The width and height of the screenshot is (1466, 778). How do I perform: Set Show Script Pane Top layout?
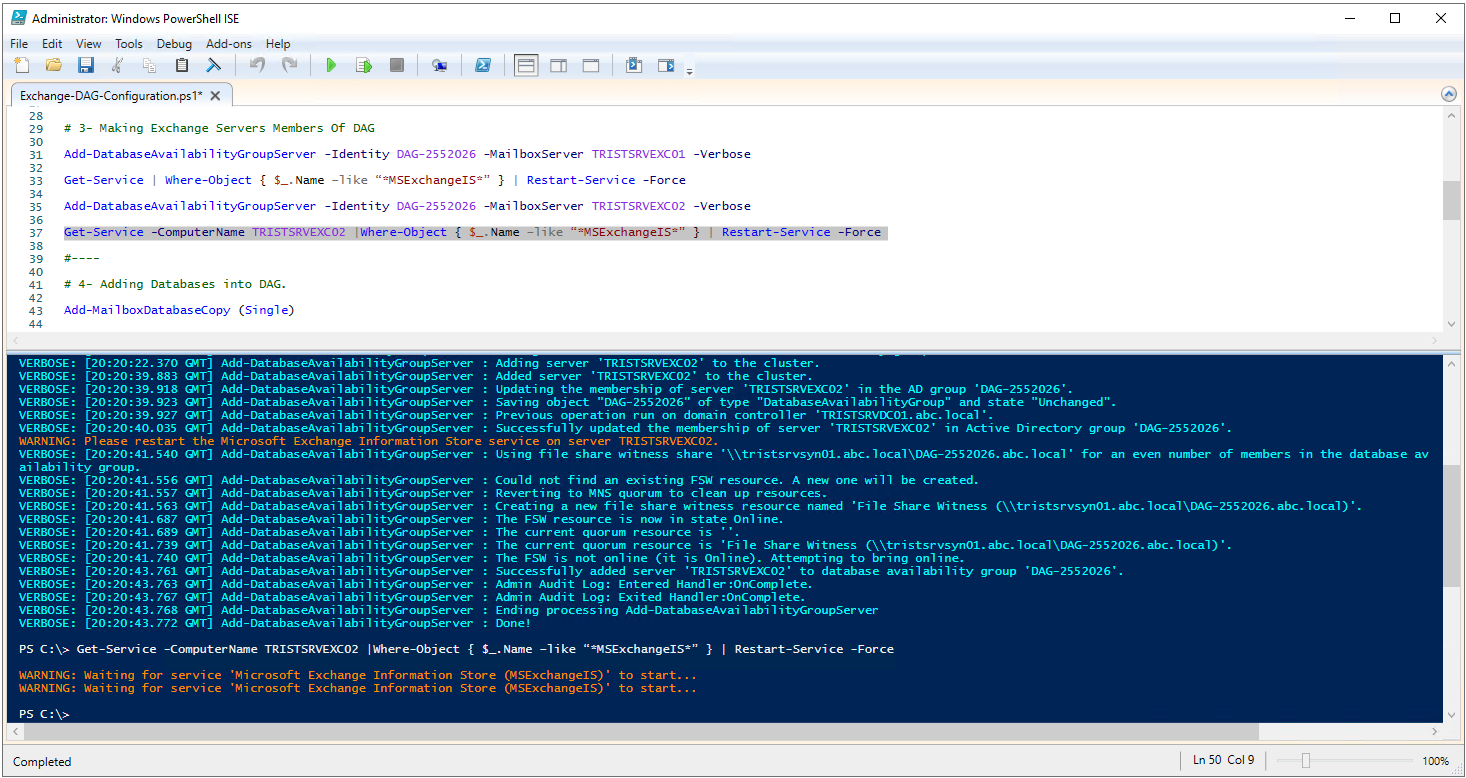click(526, 66)
